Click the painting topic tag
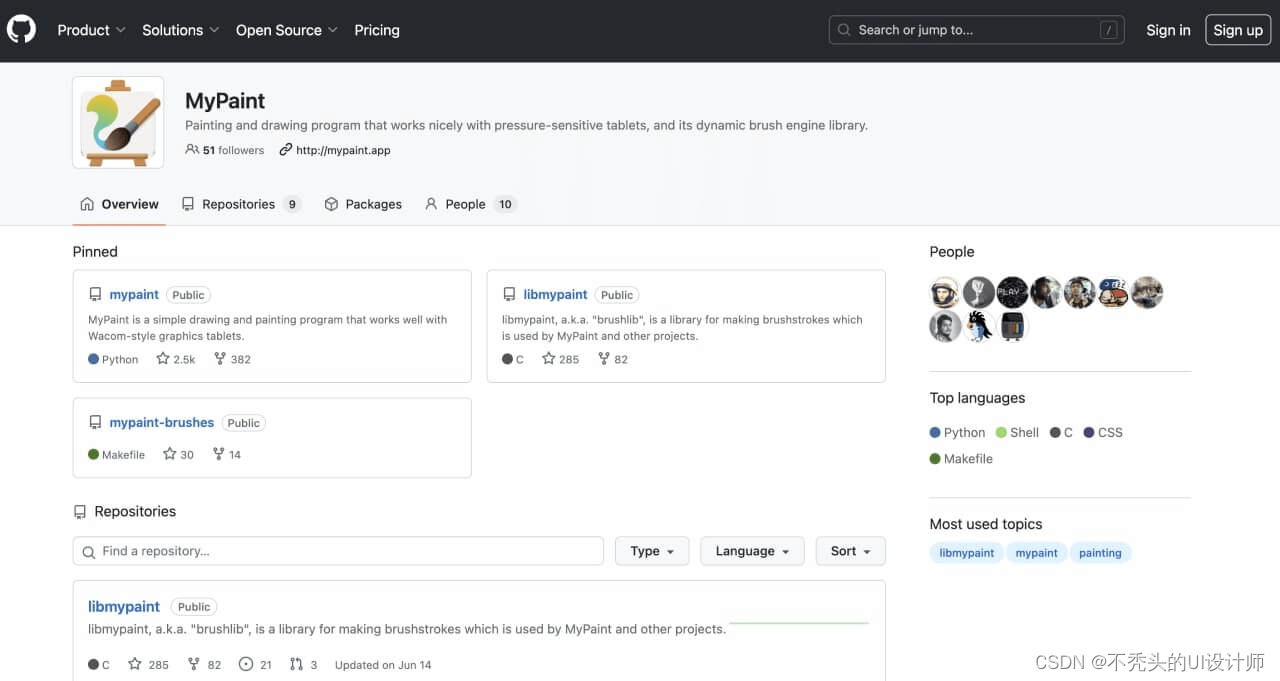Image resolution: width=1280 pixels, height=681 pixels. pyautogui.click(x=1100, y=553)
